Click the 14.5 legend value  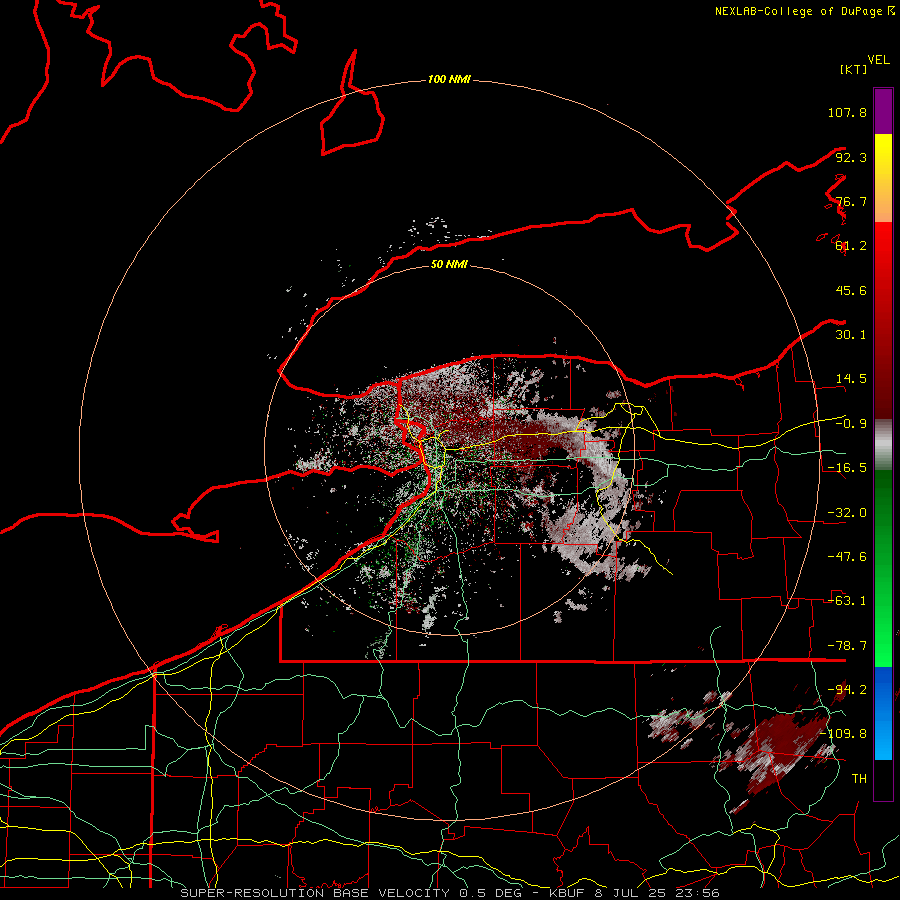[851, 379]
